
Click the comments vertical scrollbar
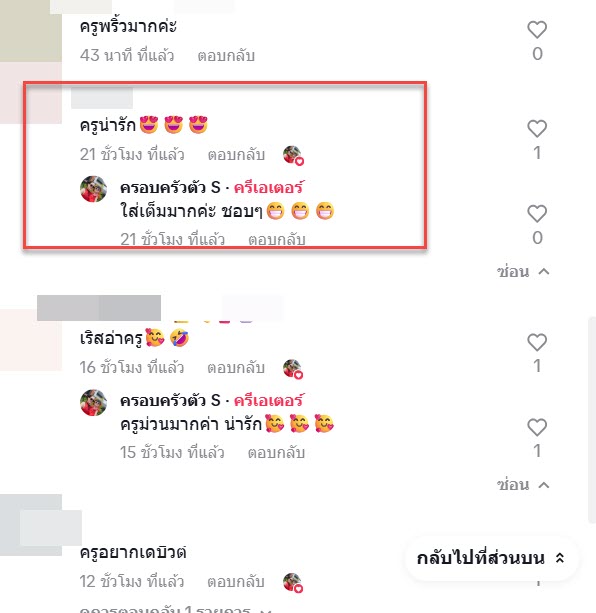coord(592,420)
